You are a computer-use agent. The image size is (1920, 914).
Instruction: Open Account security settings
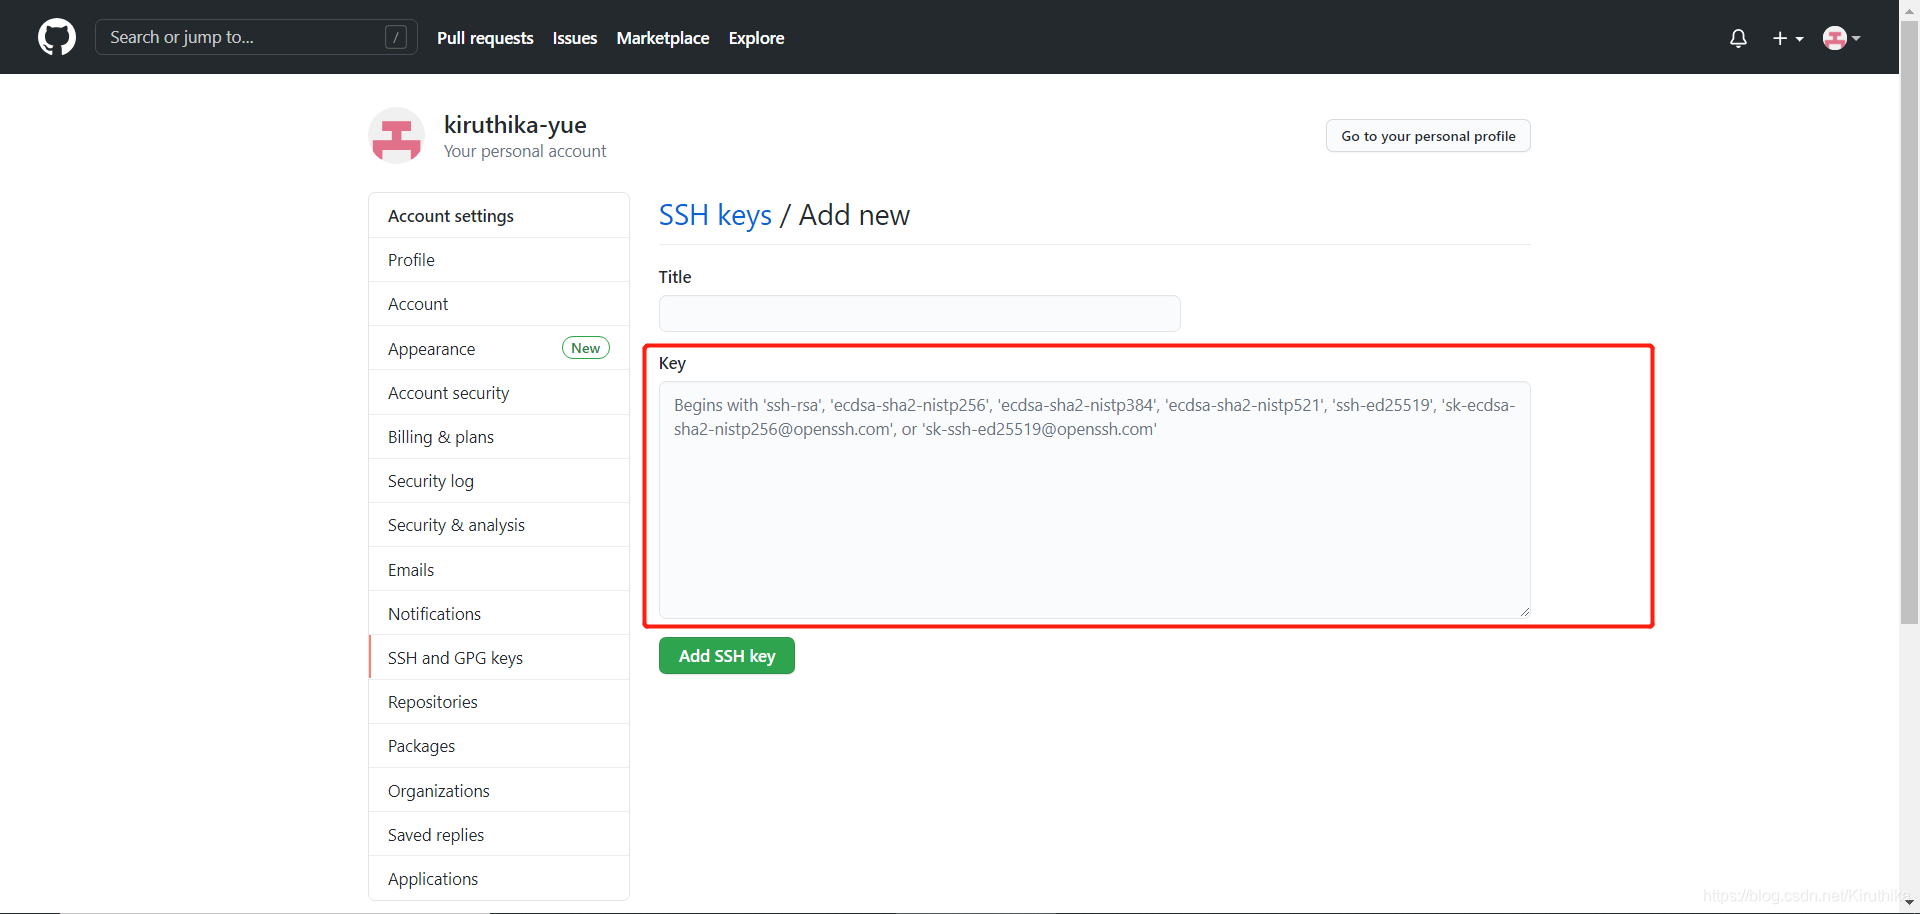[499, 393]
